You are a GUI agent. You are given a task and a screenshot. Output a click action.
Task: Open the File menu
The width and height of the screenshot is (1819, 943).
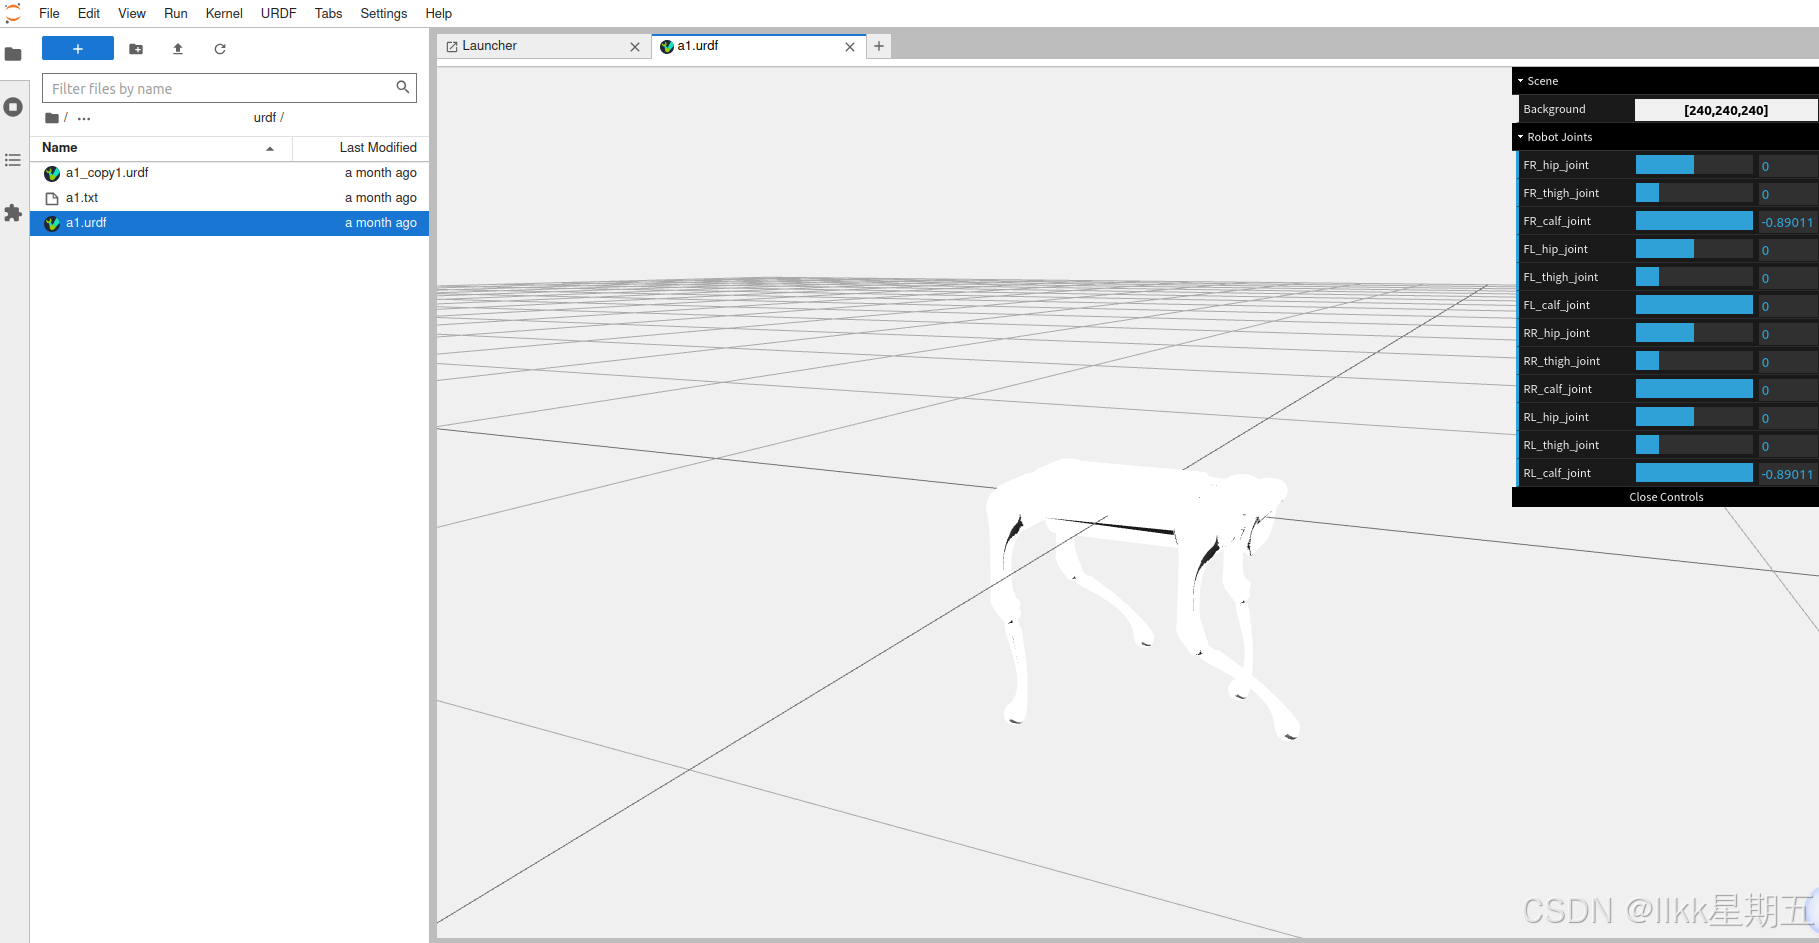click(x=49, y=13)
